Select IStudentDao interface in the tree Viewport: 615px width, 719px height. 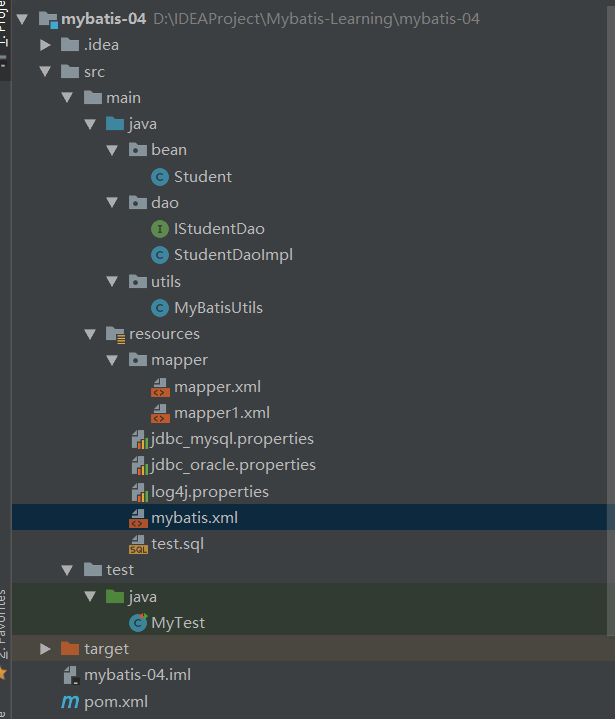(x=219, y=229)
